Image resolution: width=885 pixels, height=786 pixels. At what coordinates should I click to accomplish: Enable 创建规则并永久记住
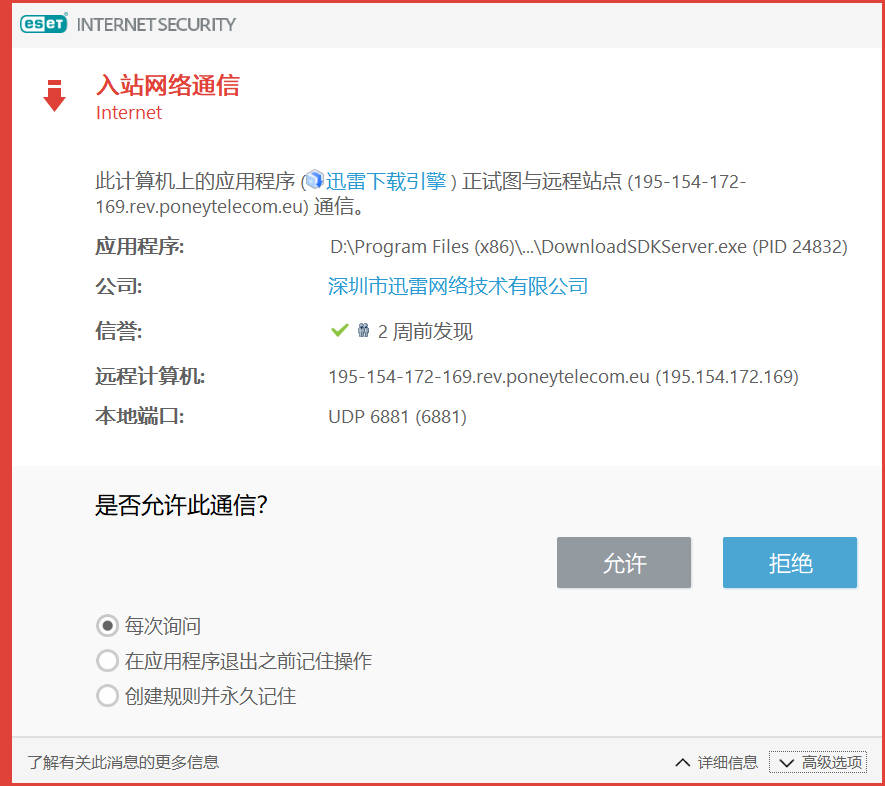click(108, 696)
